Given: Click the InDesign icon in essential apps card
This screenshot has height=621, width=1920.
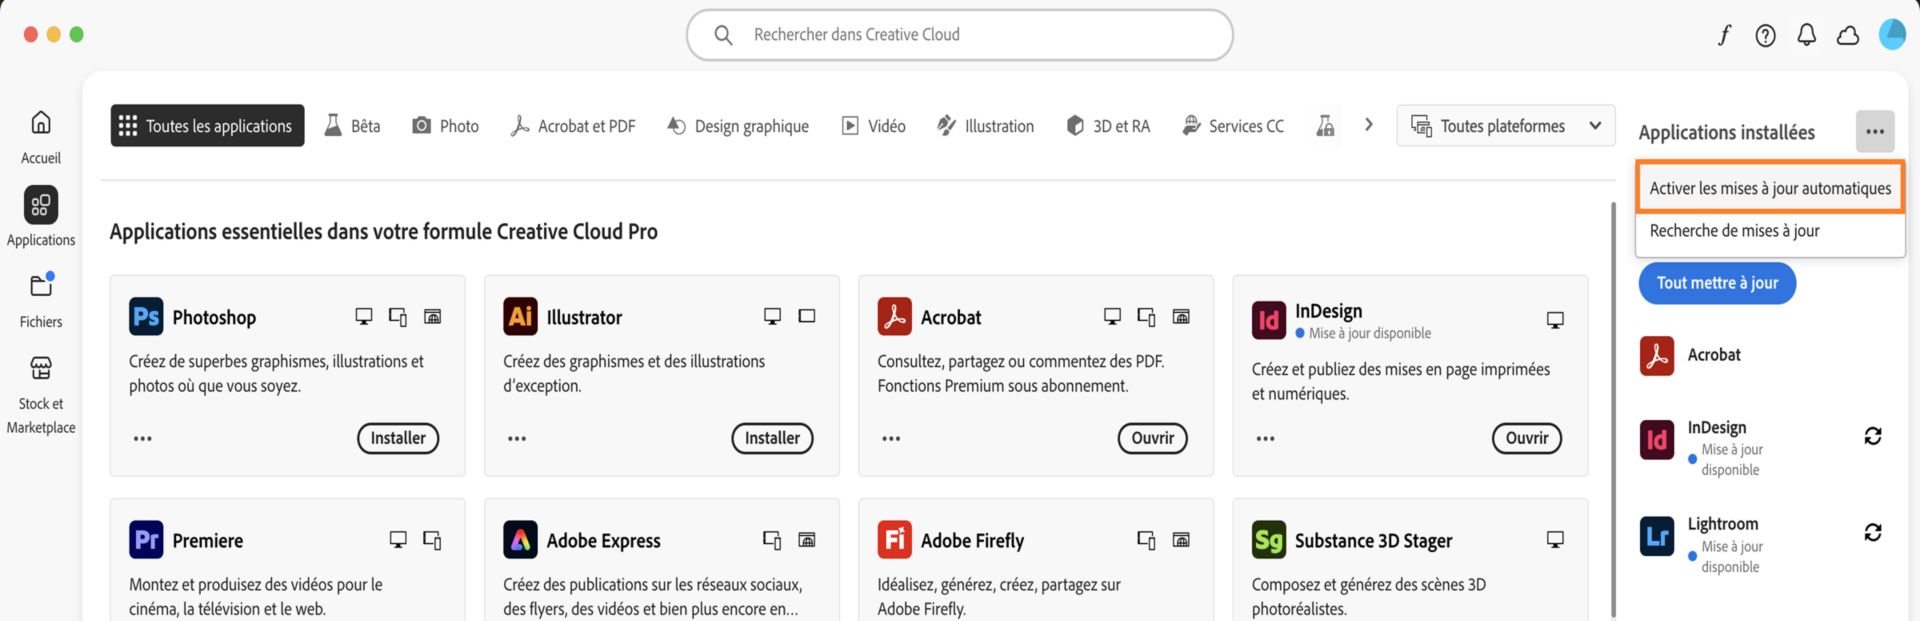Looking at the screenshot, I should (x=1269, y=320).
